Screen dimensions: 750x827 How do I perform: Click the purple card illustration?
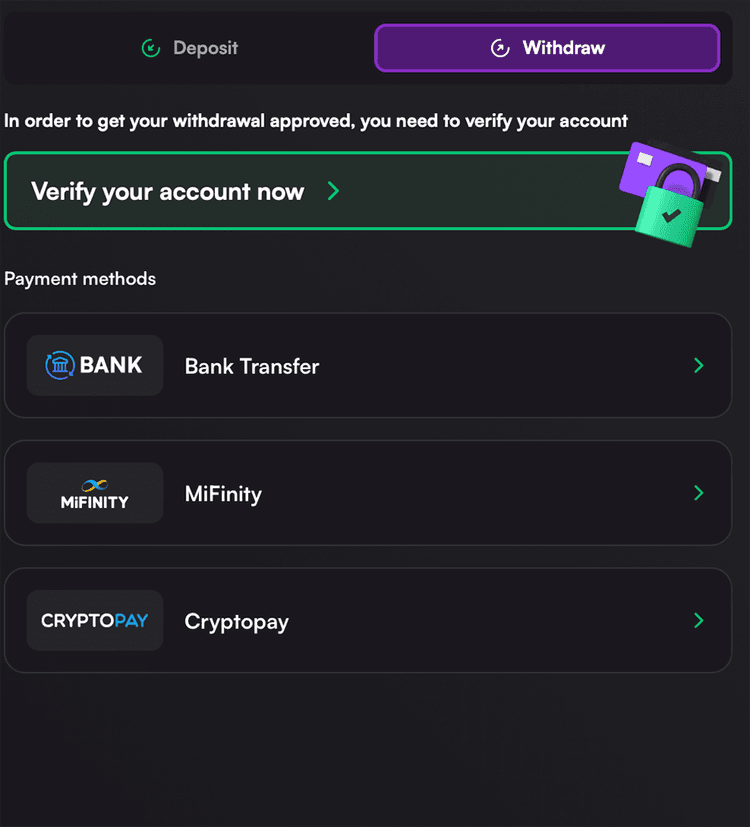point(666,170)
